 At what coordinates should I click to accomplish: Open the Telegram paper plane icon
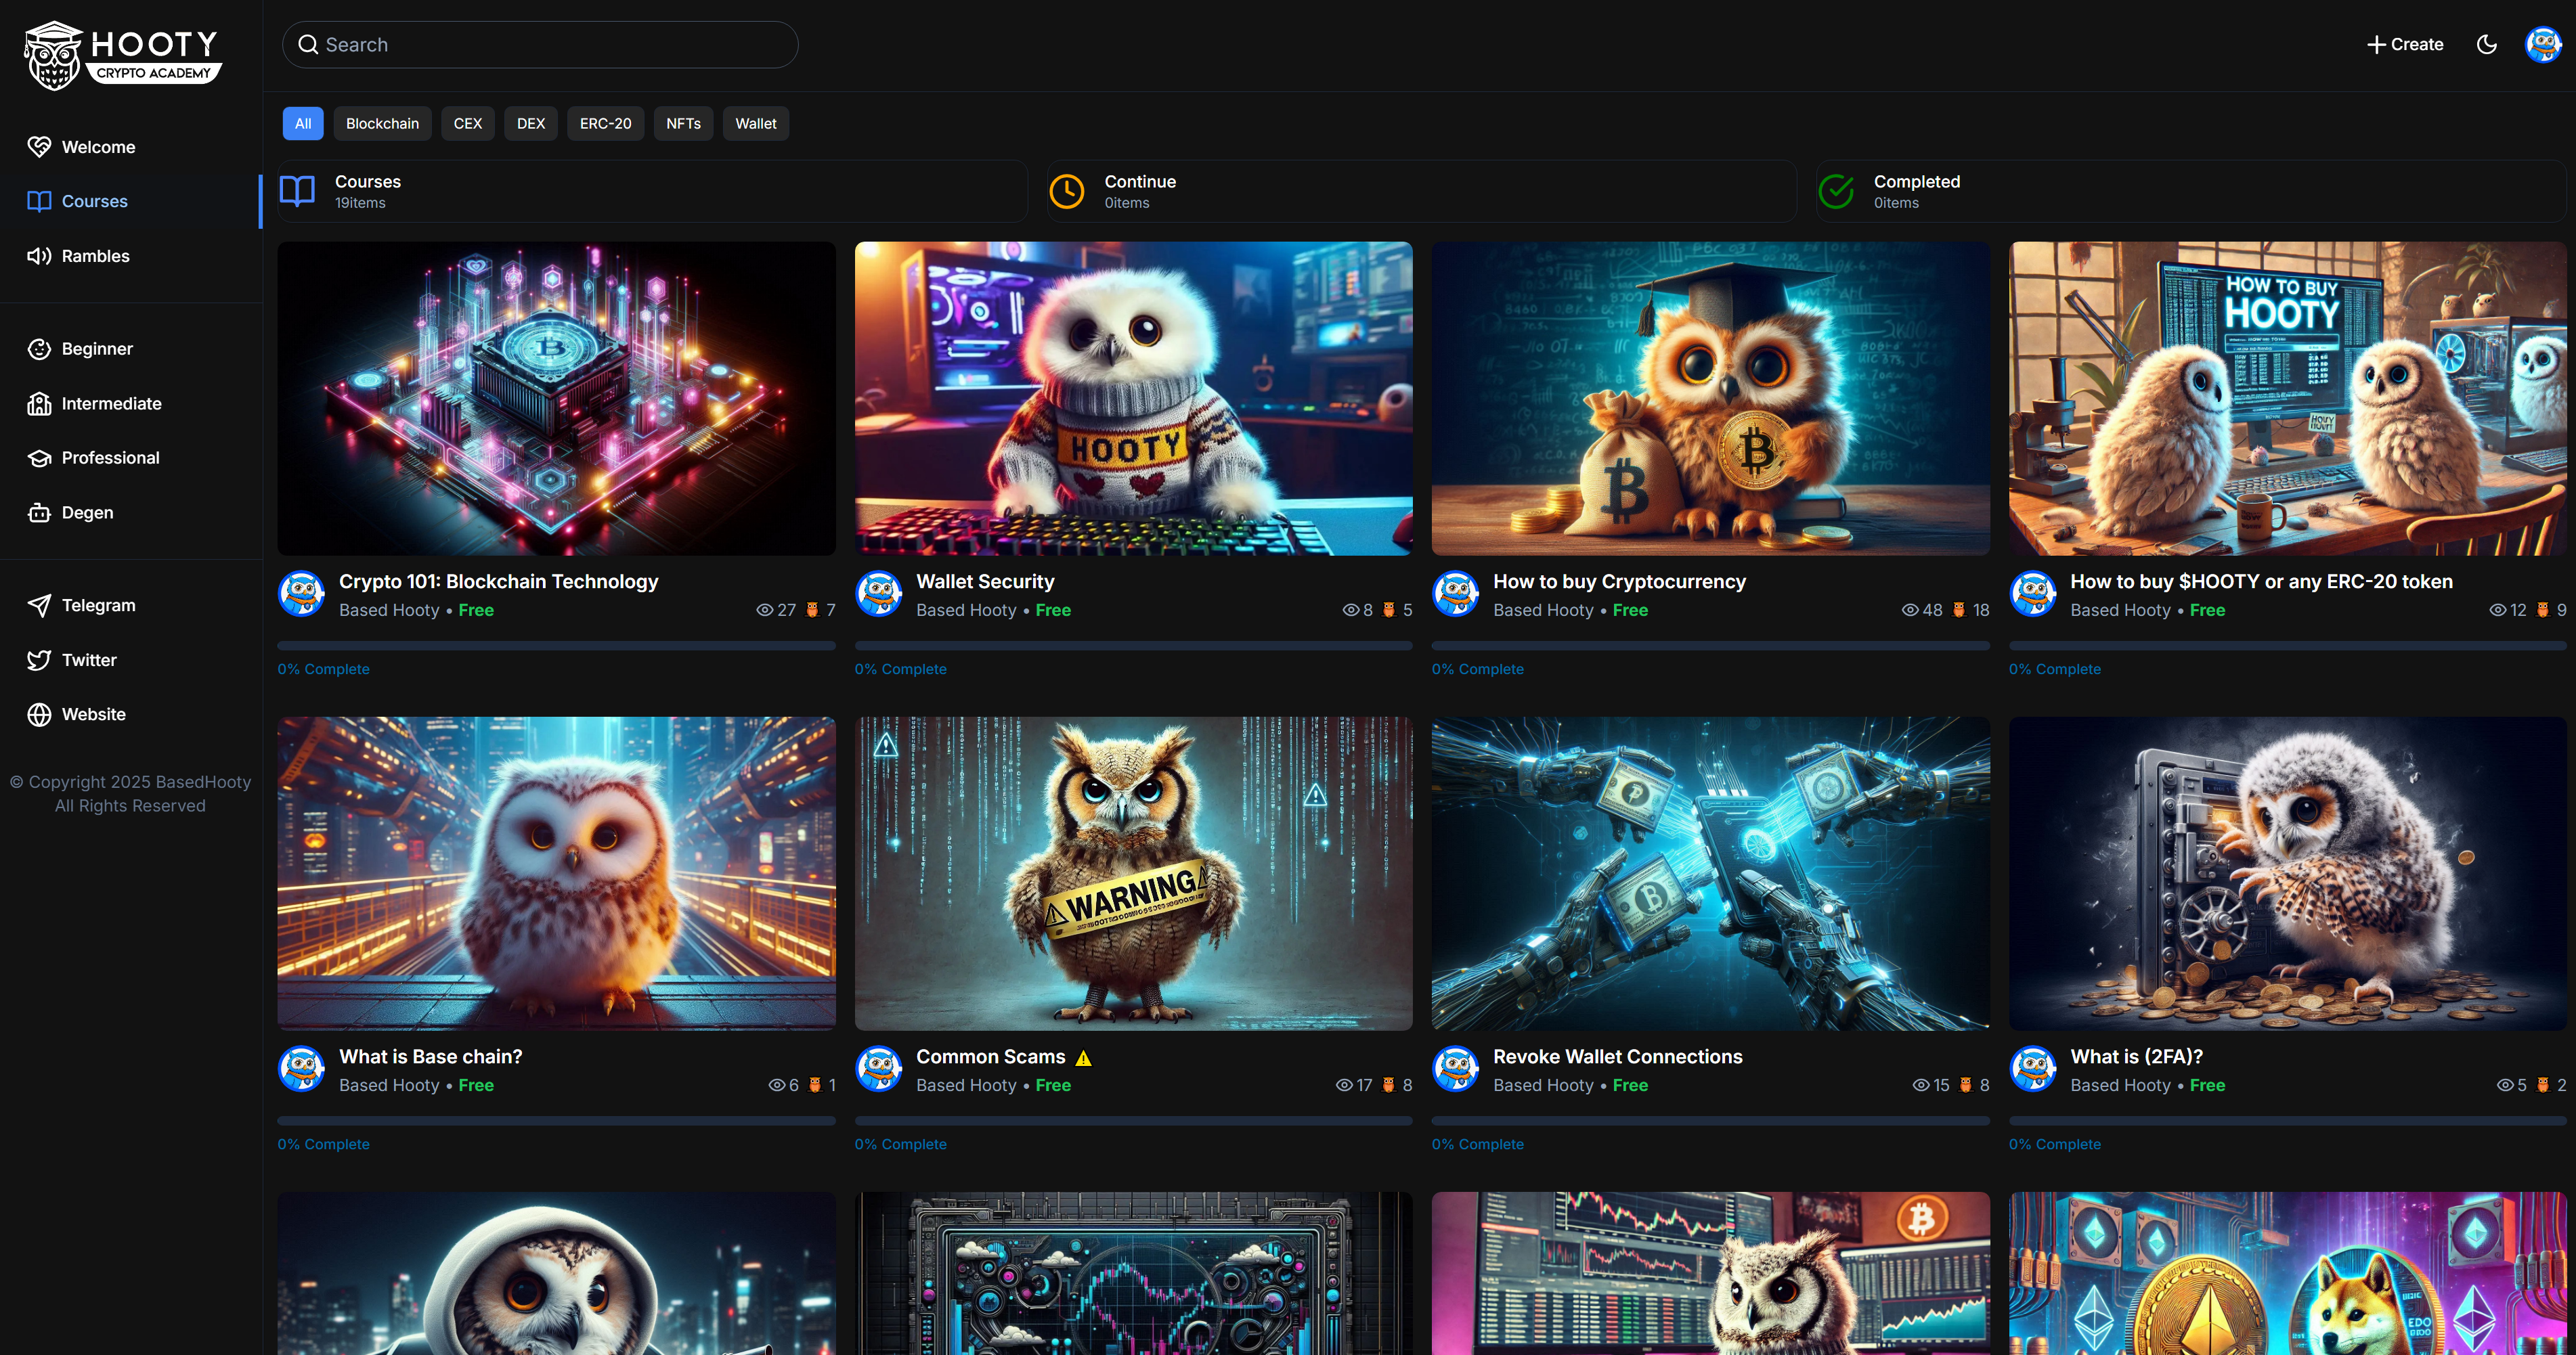click(39, 605)
